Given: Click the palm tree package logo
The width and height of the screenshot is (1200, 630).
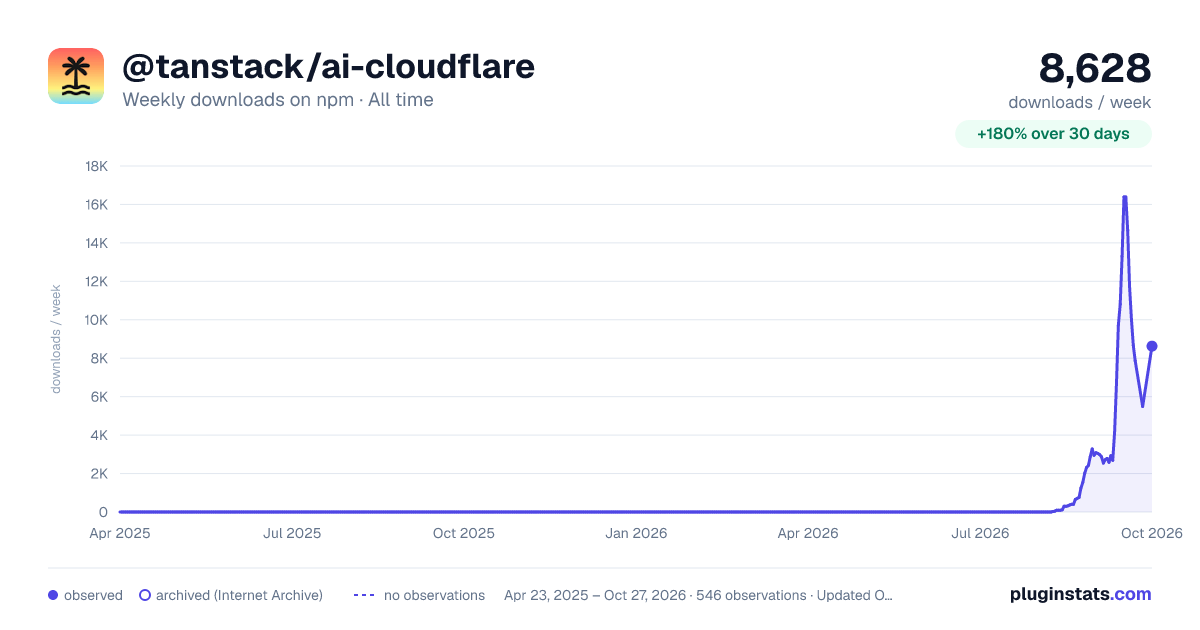Looking at the screenshot, I should (x=76, y=76).
